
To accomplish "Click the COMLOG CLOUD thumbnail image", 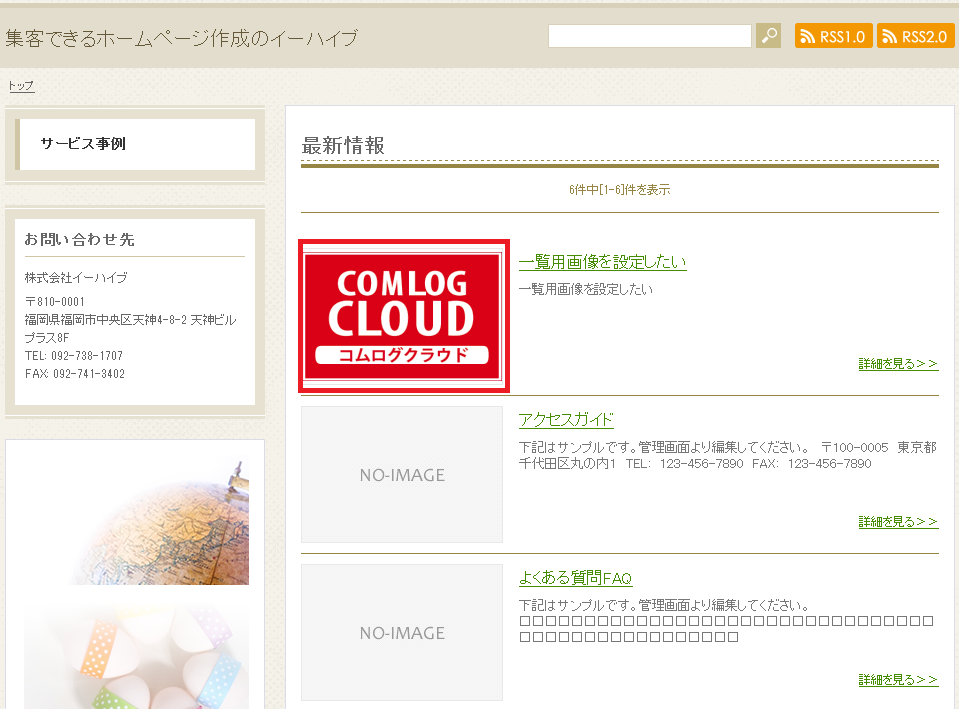I will click(403, 315).
